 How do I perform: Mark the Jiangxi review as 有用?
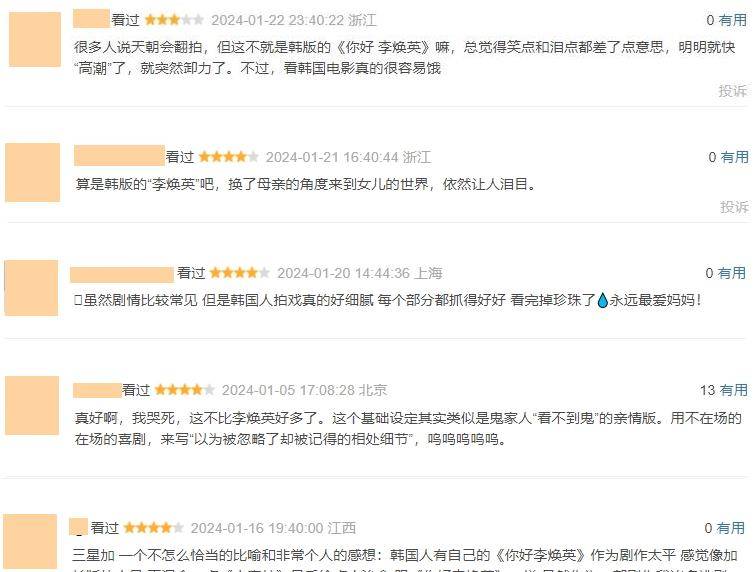pos(730,528)
